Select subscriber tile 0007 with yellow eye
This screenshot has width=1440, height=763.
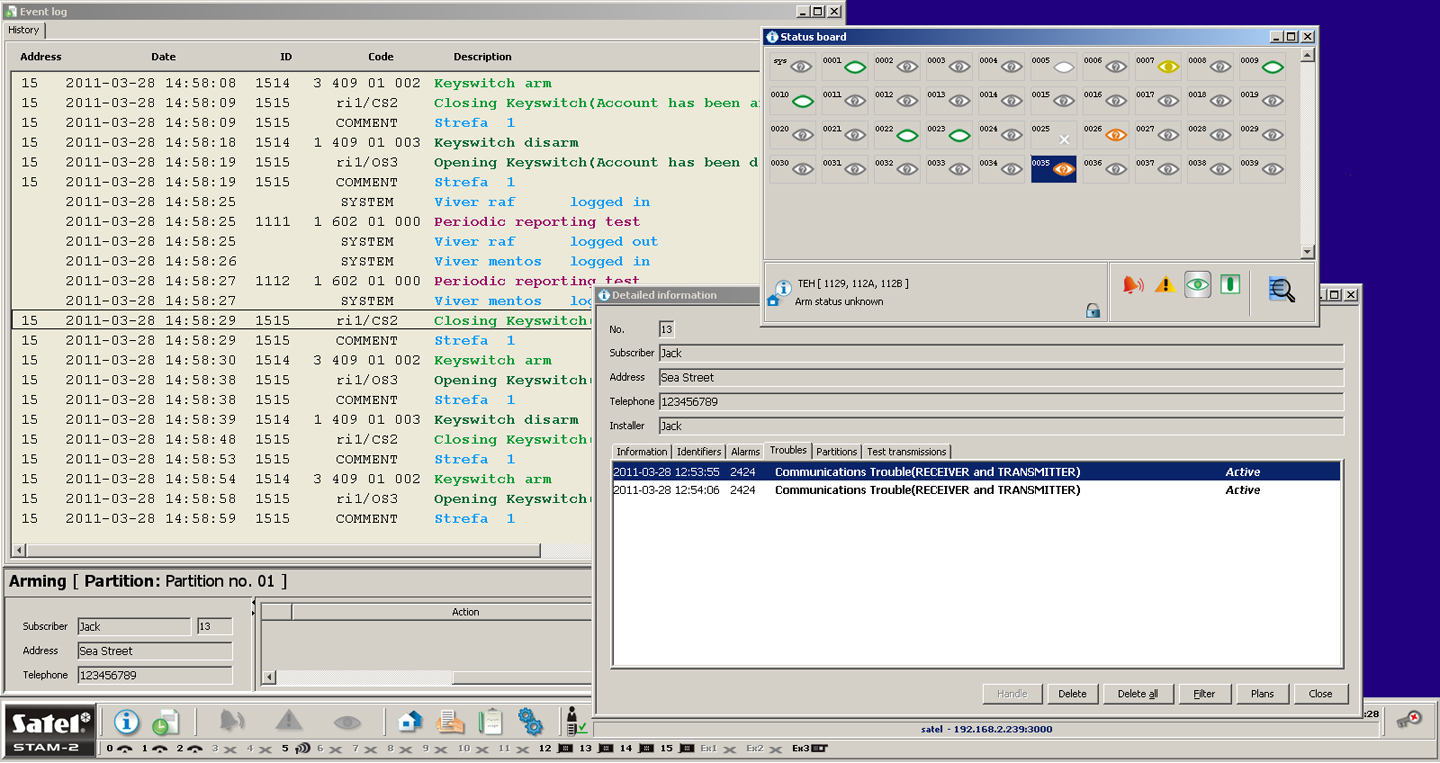point(1158,67)
